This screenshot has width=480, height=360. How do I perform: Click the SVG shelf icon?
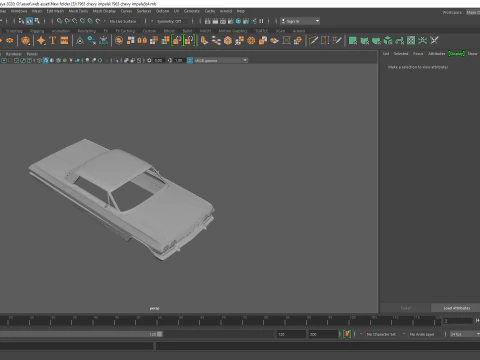64,41
